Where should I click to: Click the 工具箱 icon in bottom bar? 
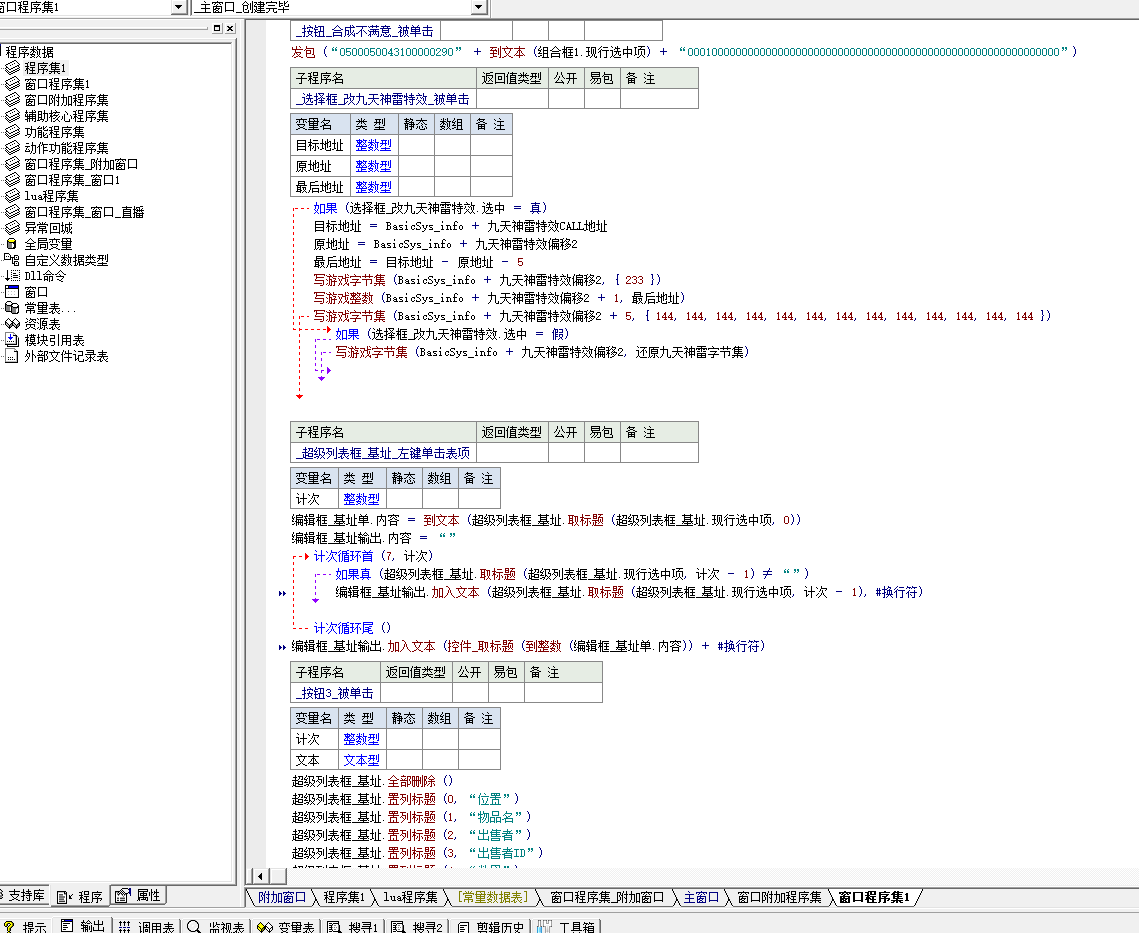pyautogui.click(x=545, y=926)
